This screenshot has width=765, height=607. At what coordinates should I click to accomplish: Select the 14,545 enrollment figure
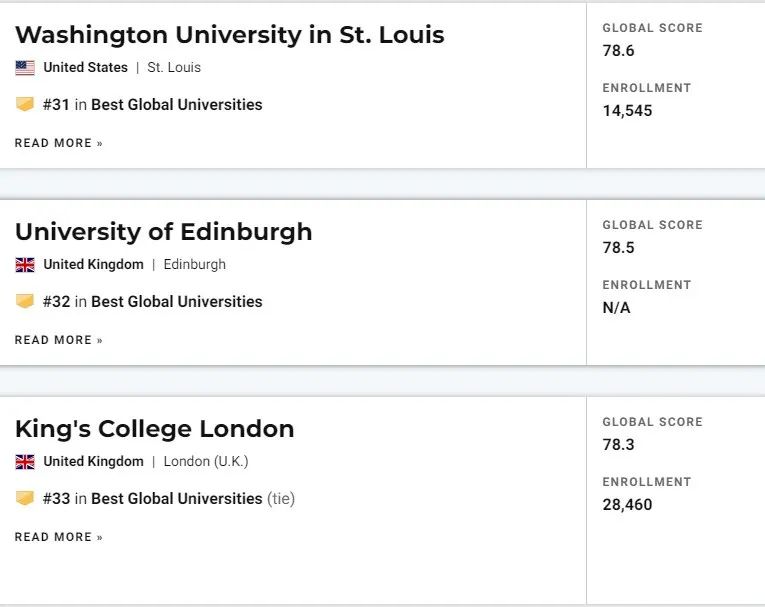pos(627,111)
